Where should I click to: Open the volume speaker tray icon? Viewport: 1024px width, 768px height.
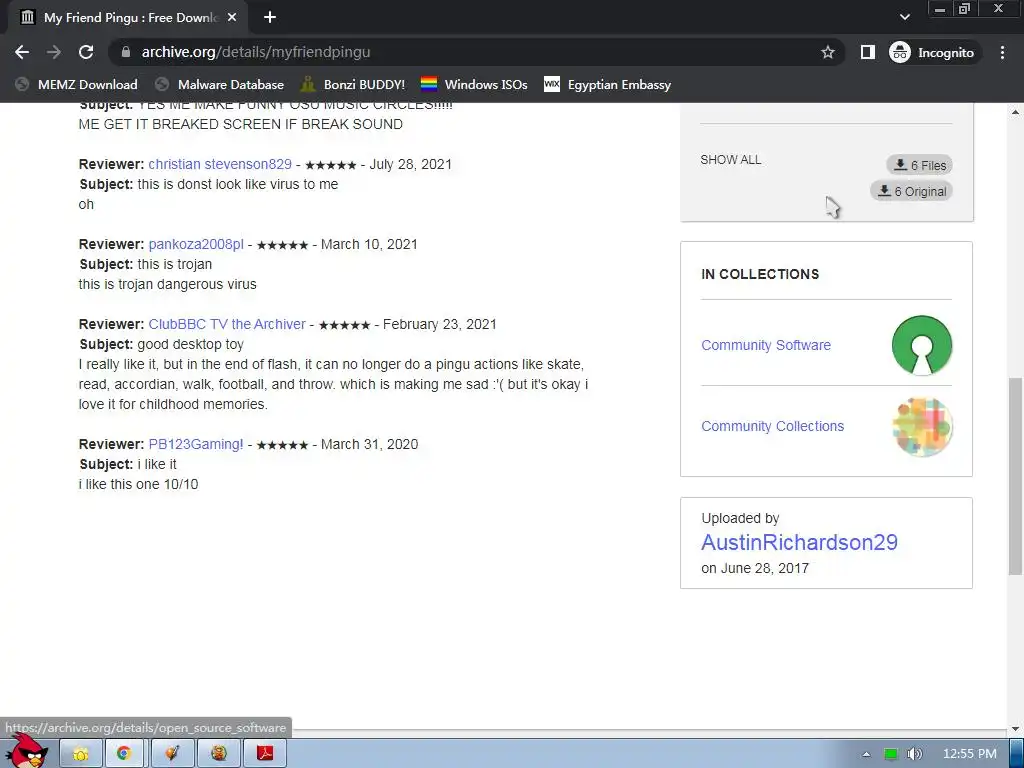click(914, 754)
